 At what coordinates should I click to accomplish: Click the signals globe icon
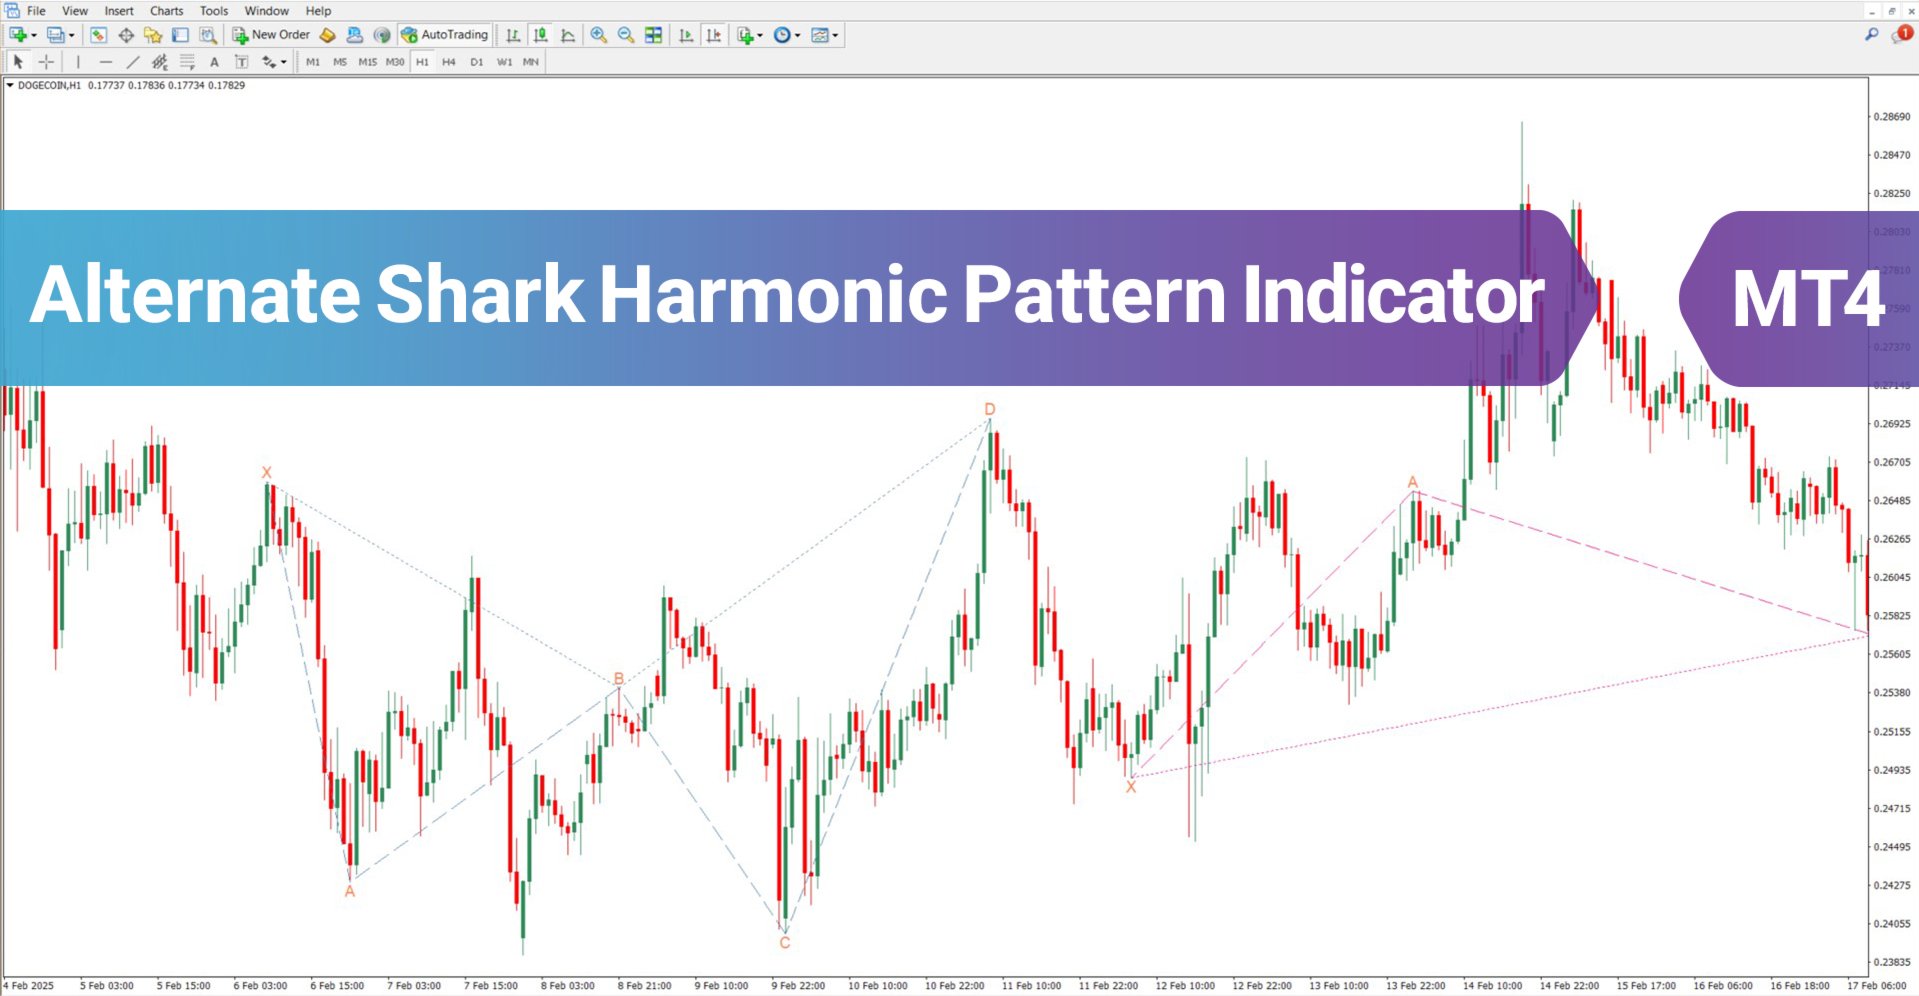click(381, 35)
